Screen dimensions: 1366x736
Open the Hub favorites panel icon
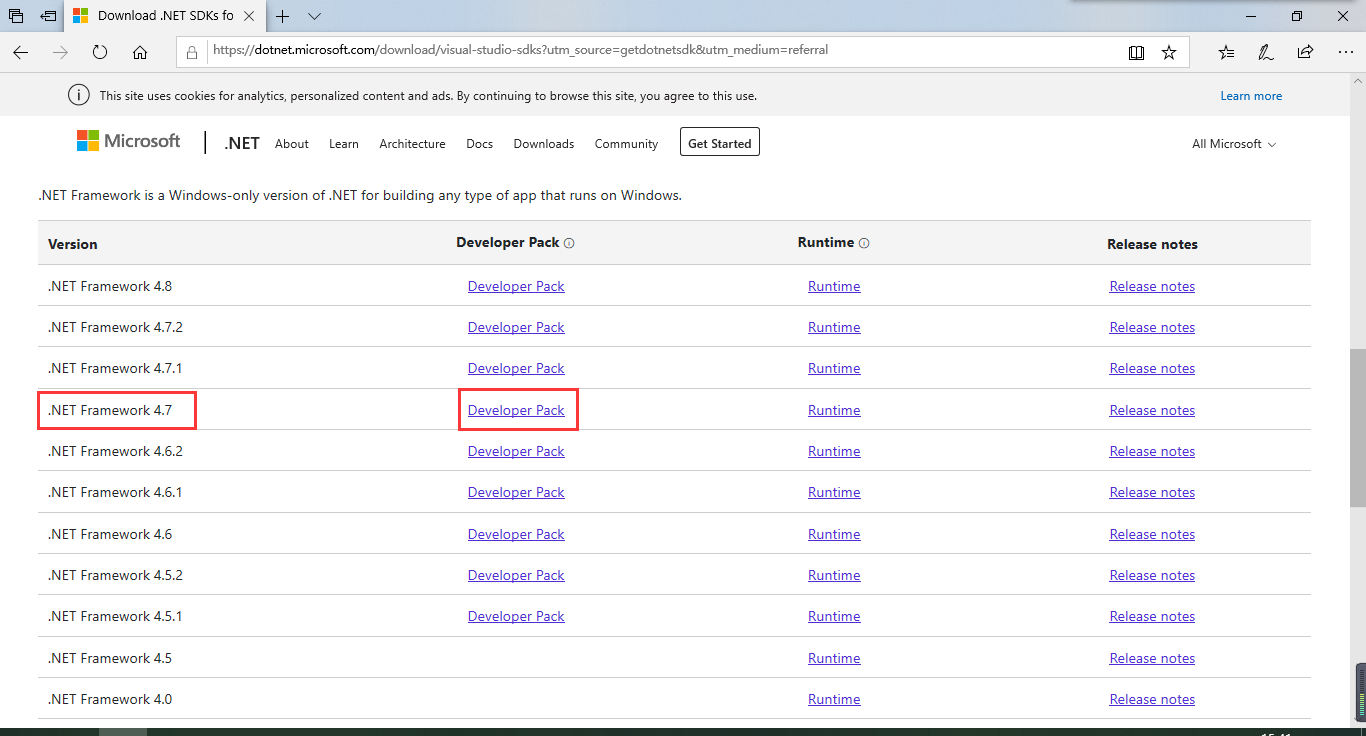[x=1226, y=51]
